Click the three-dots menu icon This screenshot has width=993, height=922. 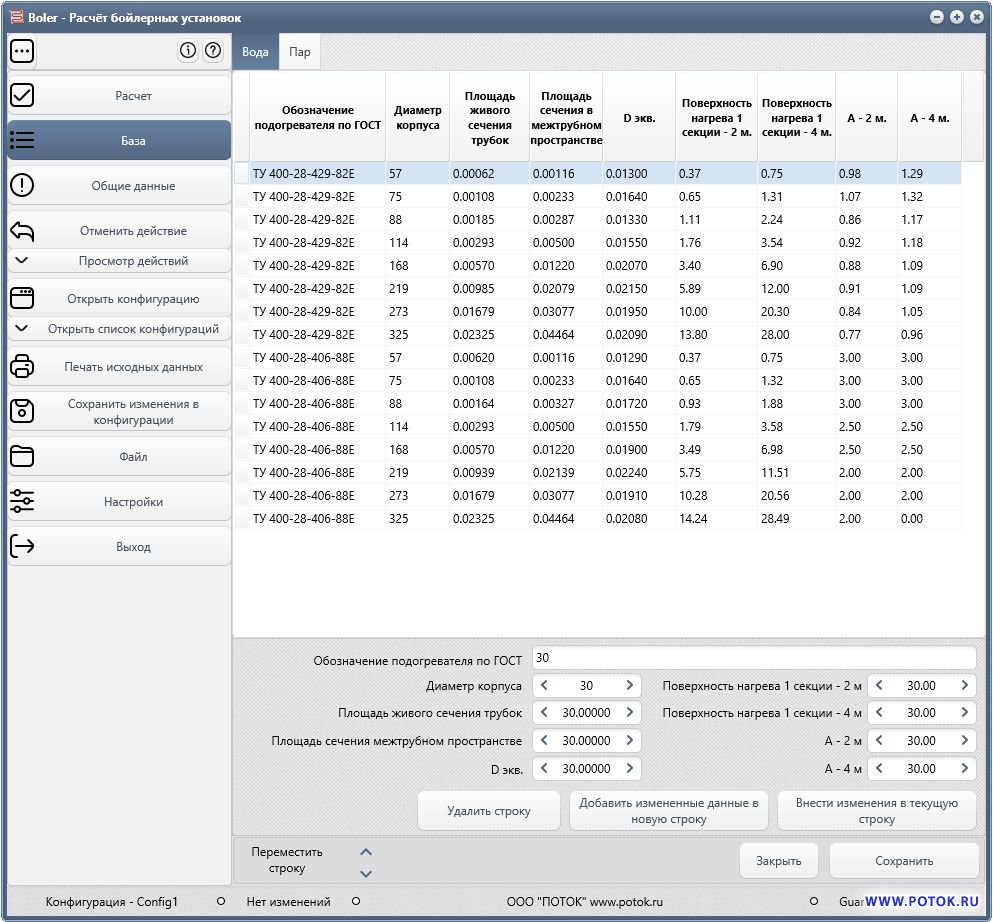(22, 51)
